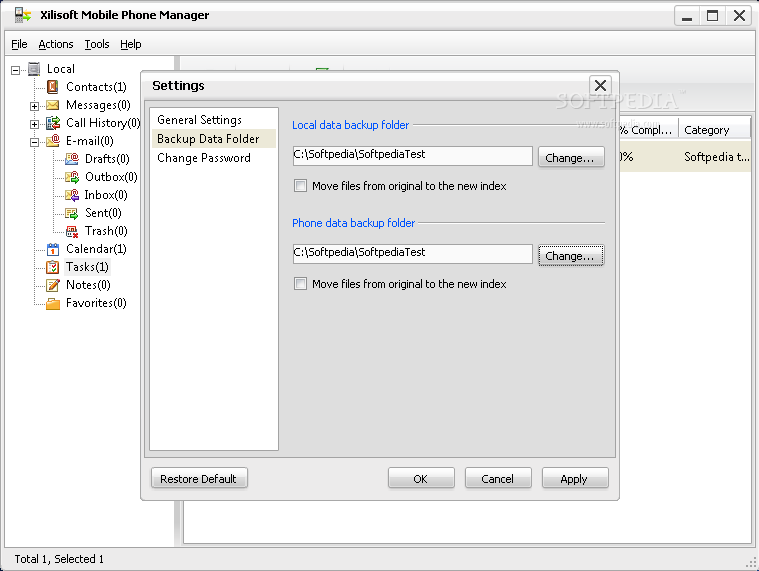
Task: Click the Restore Default button
Action: click(x=199, y=479)
